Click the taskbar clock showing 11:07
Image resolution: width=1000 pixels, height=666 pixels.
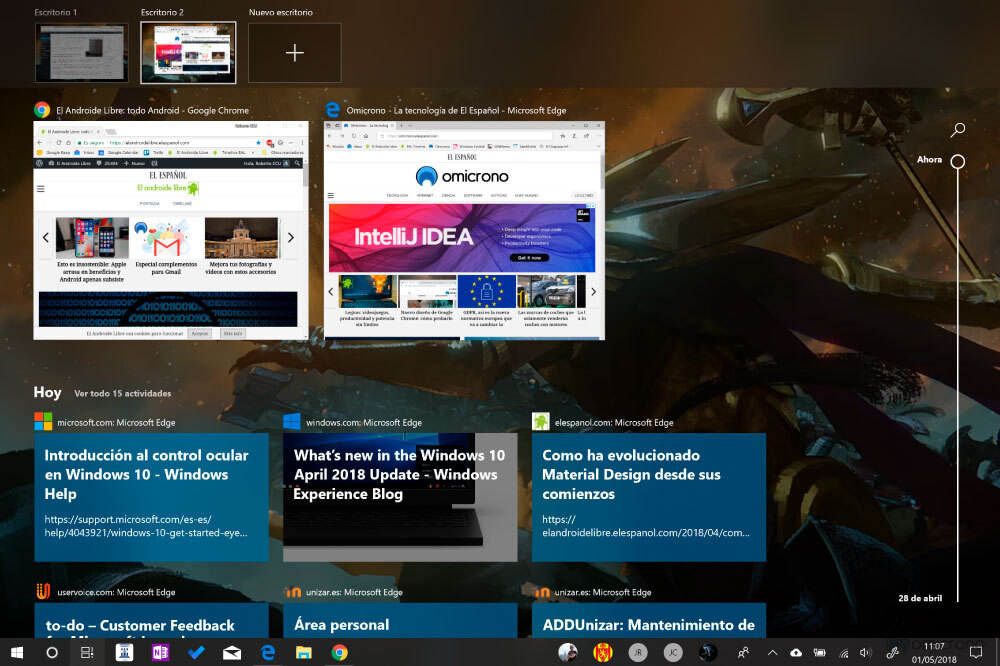[934, 653]
